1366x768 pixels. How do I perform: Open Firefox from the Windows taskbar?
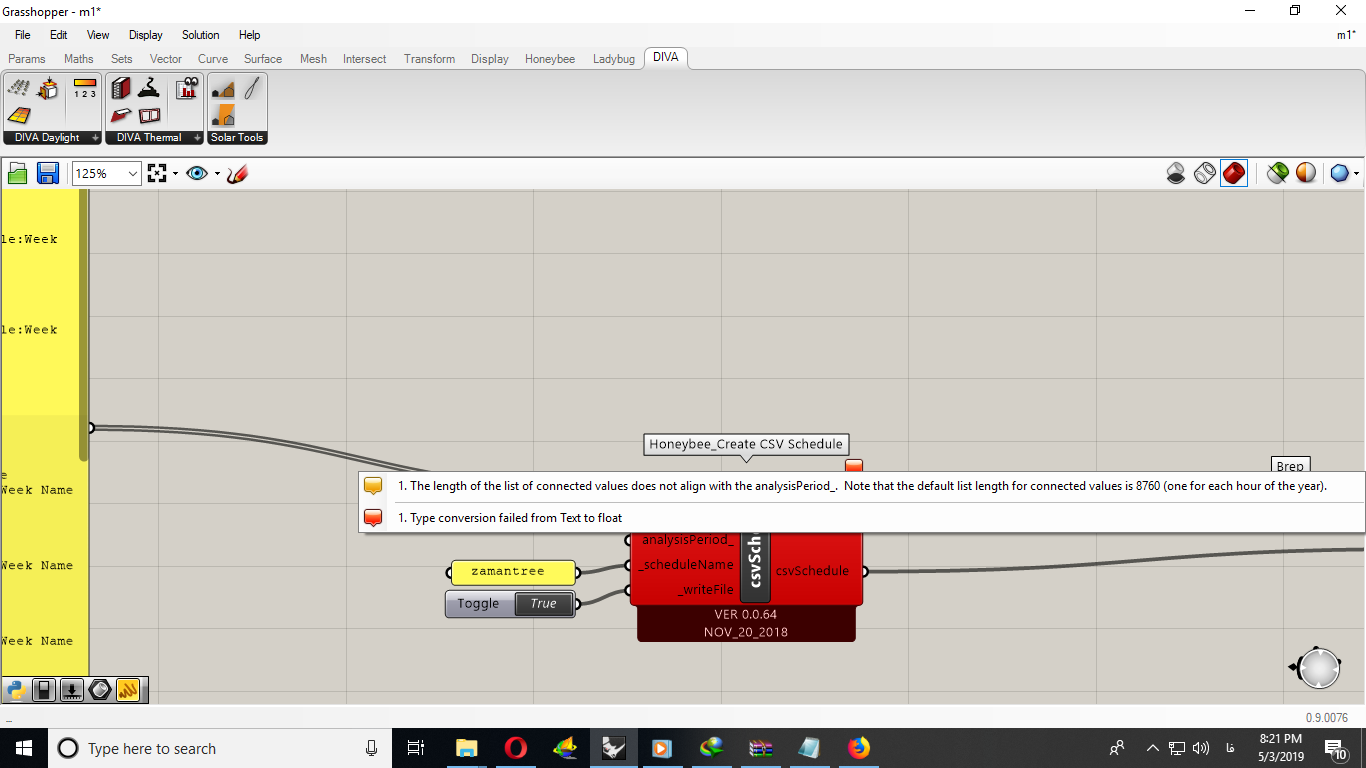pyautogui.click(x=858, y=748)
